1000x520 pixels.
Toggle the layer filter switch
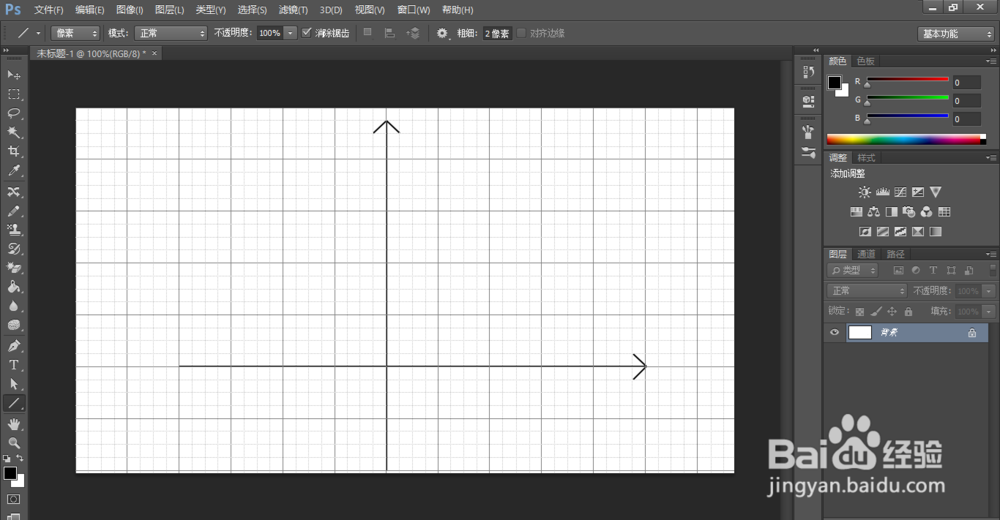[x=993, y=271]
